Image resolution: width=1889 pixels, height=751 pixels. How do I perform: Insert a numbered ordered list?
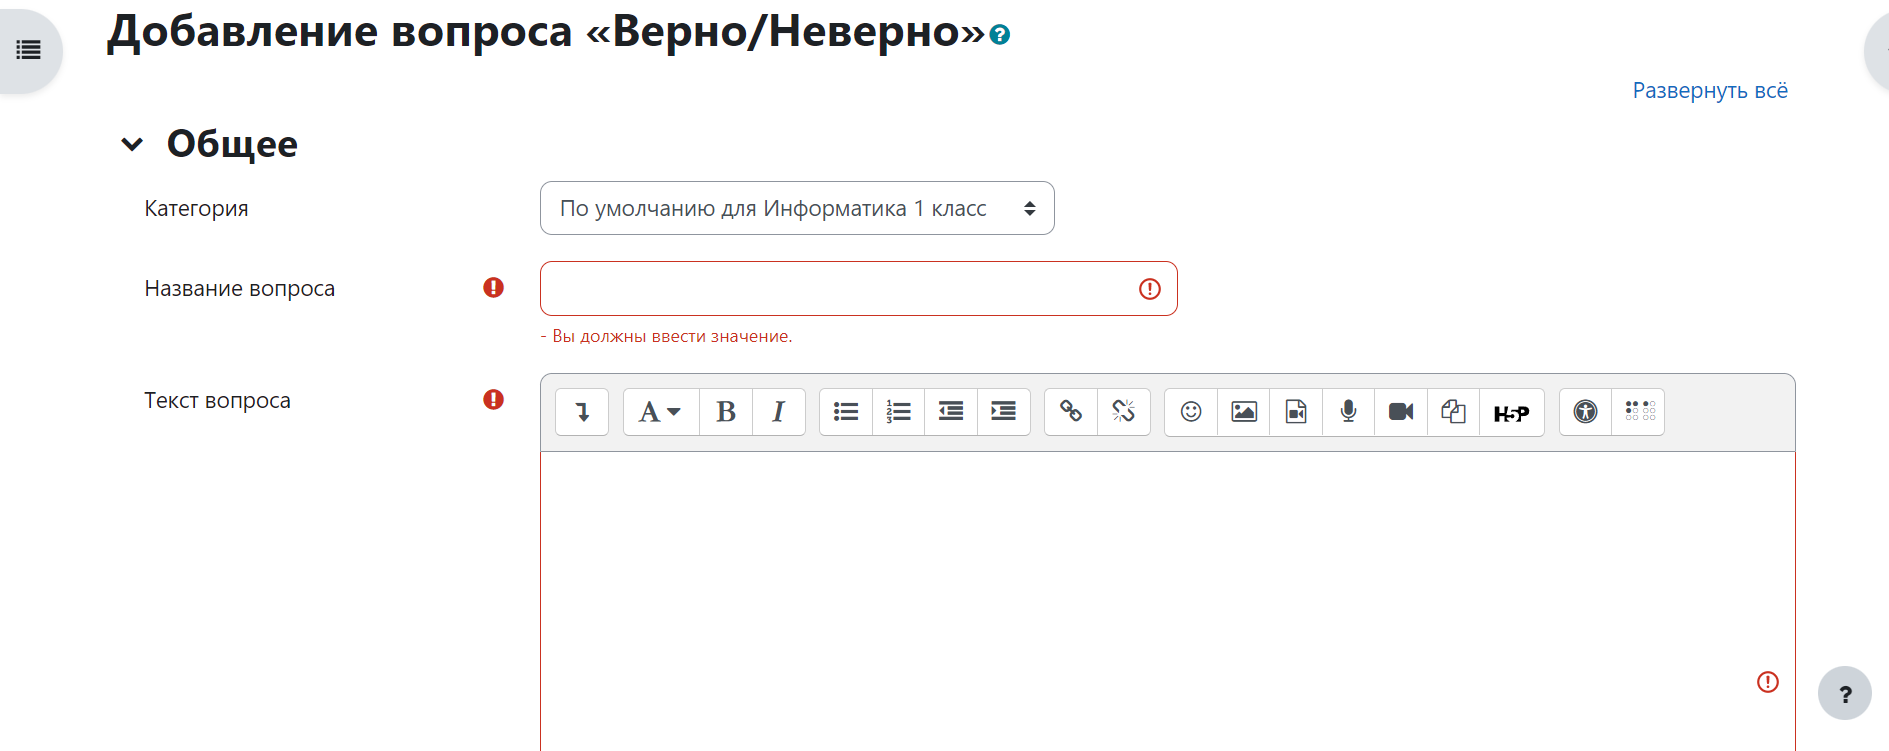[898, 412]
